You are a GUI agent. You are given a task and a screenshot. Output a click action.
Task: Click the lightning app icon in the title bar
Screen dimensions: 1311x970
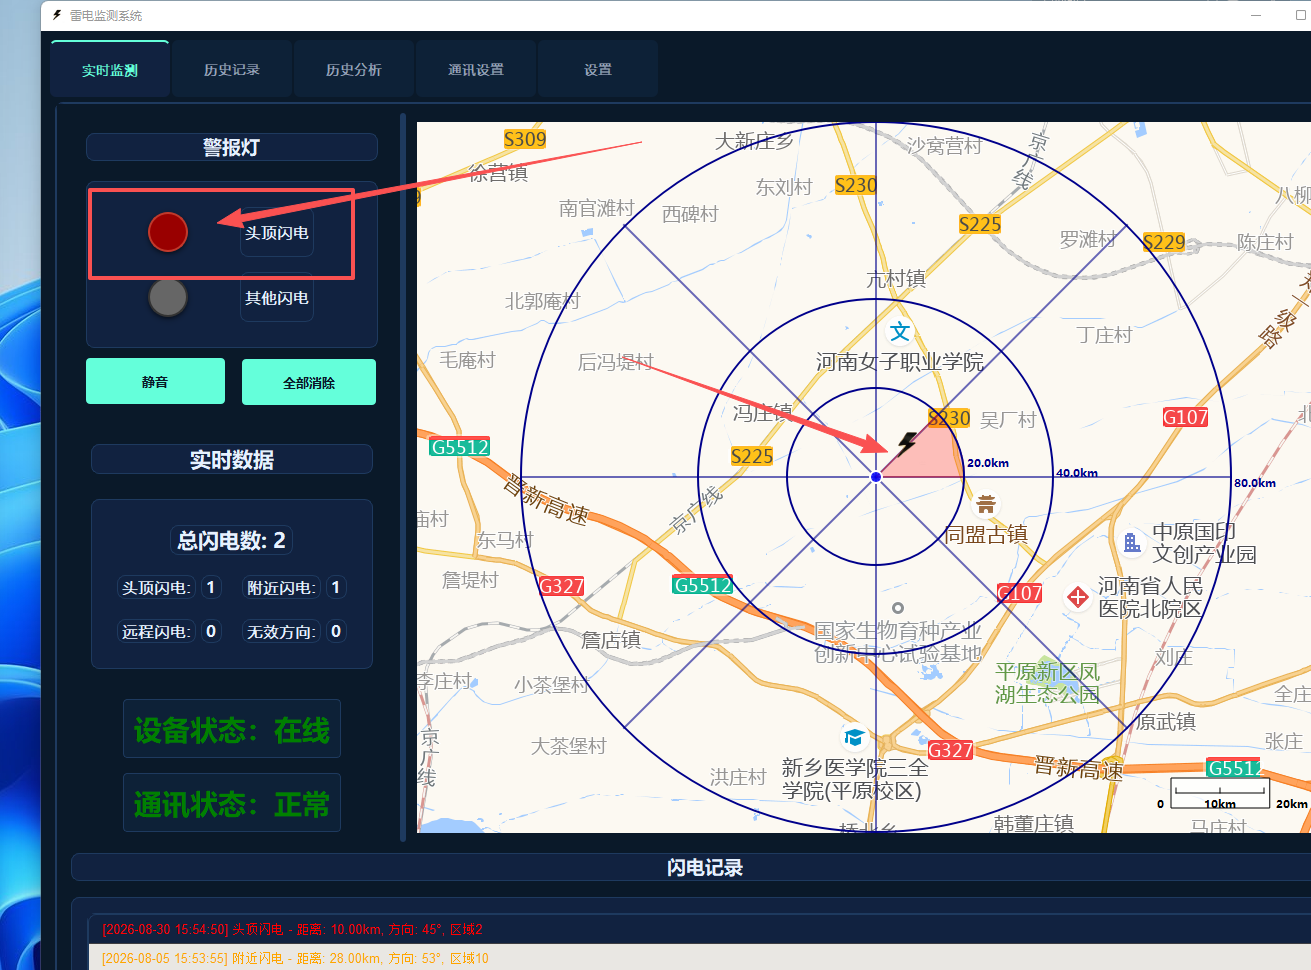(x=57, y=15)
